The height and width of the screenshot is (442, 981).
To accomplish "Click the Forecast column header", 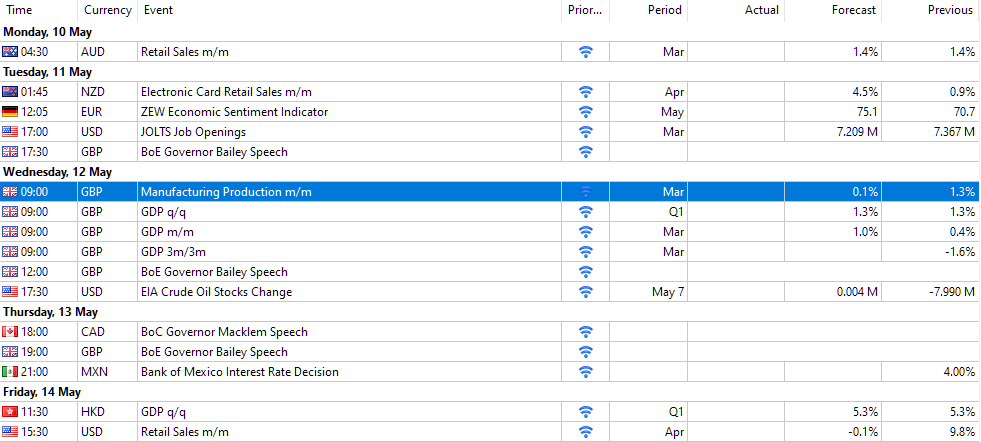I will [x=853, y=10].
